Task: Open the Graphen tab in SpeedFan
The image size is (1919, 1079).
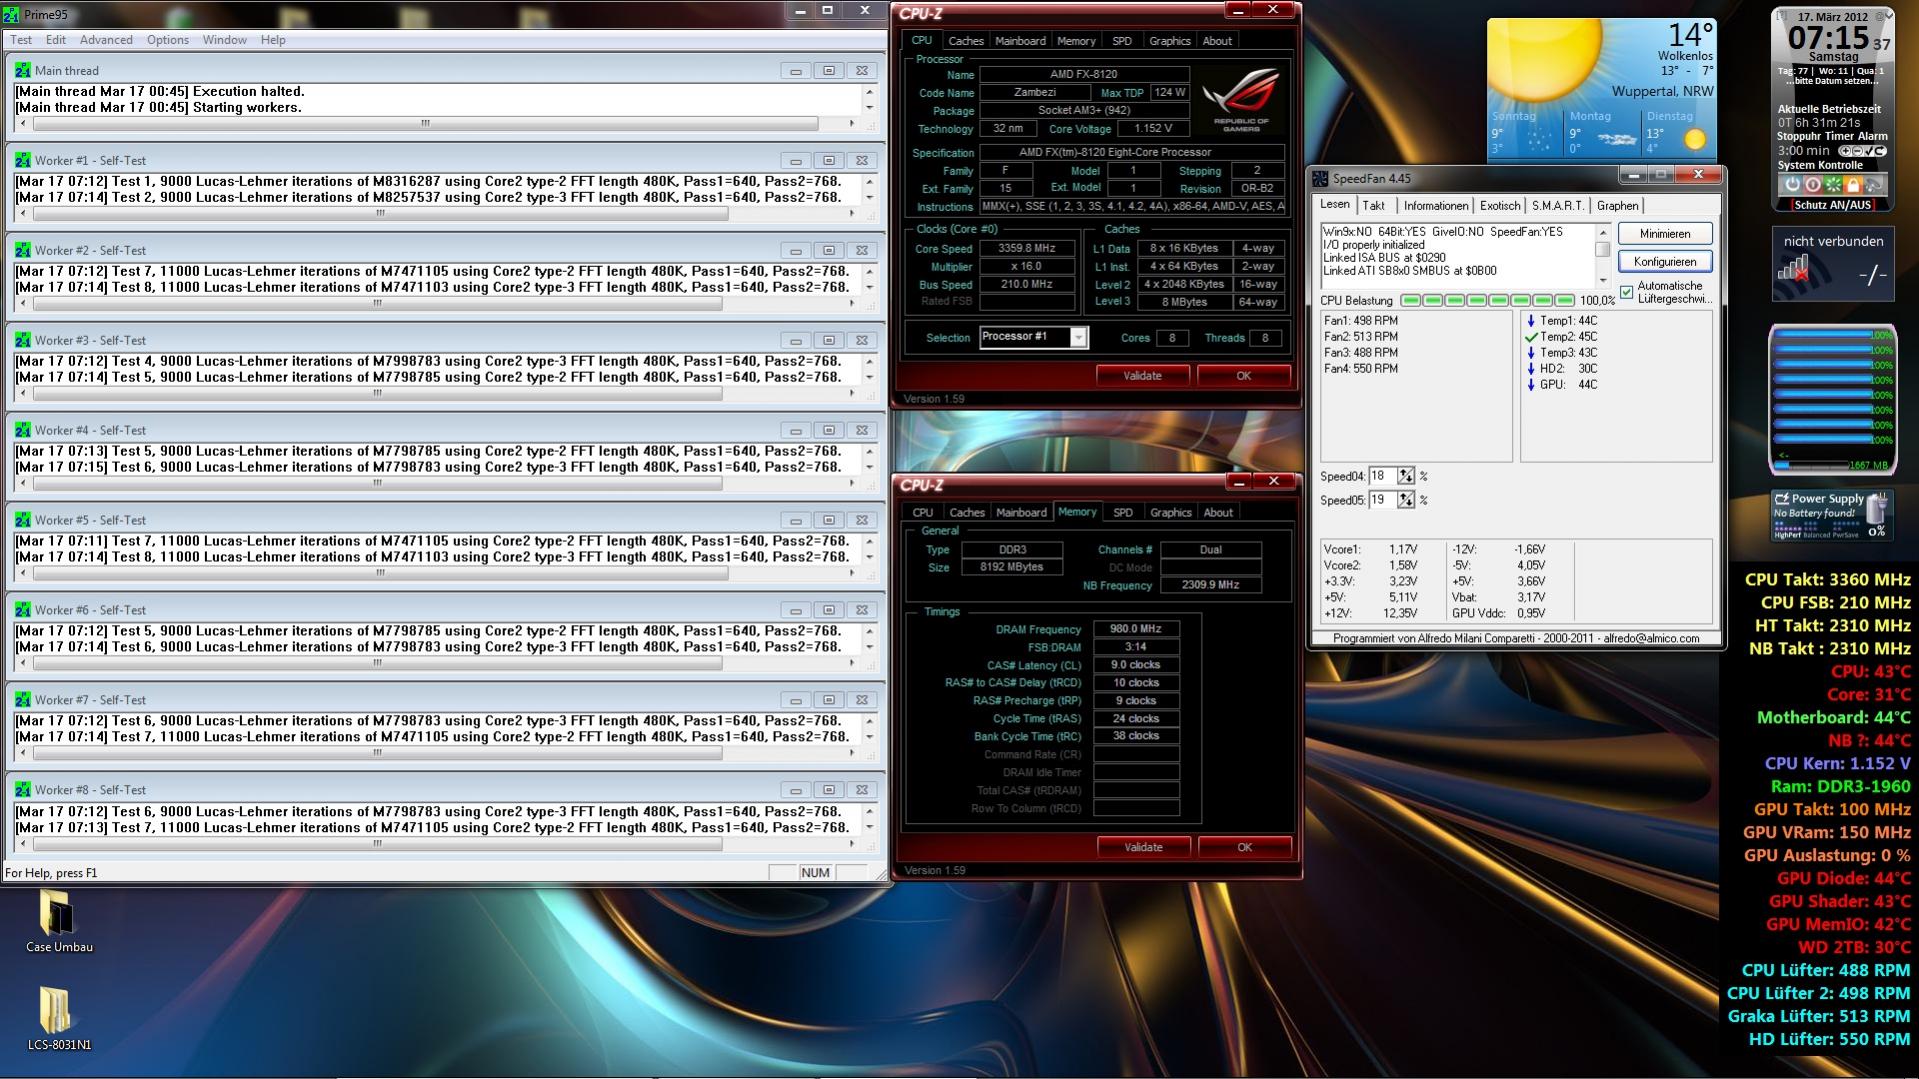Action: (1617, 206)
